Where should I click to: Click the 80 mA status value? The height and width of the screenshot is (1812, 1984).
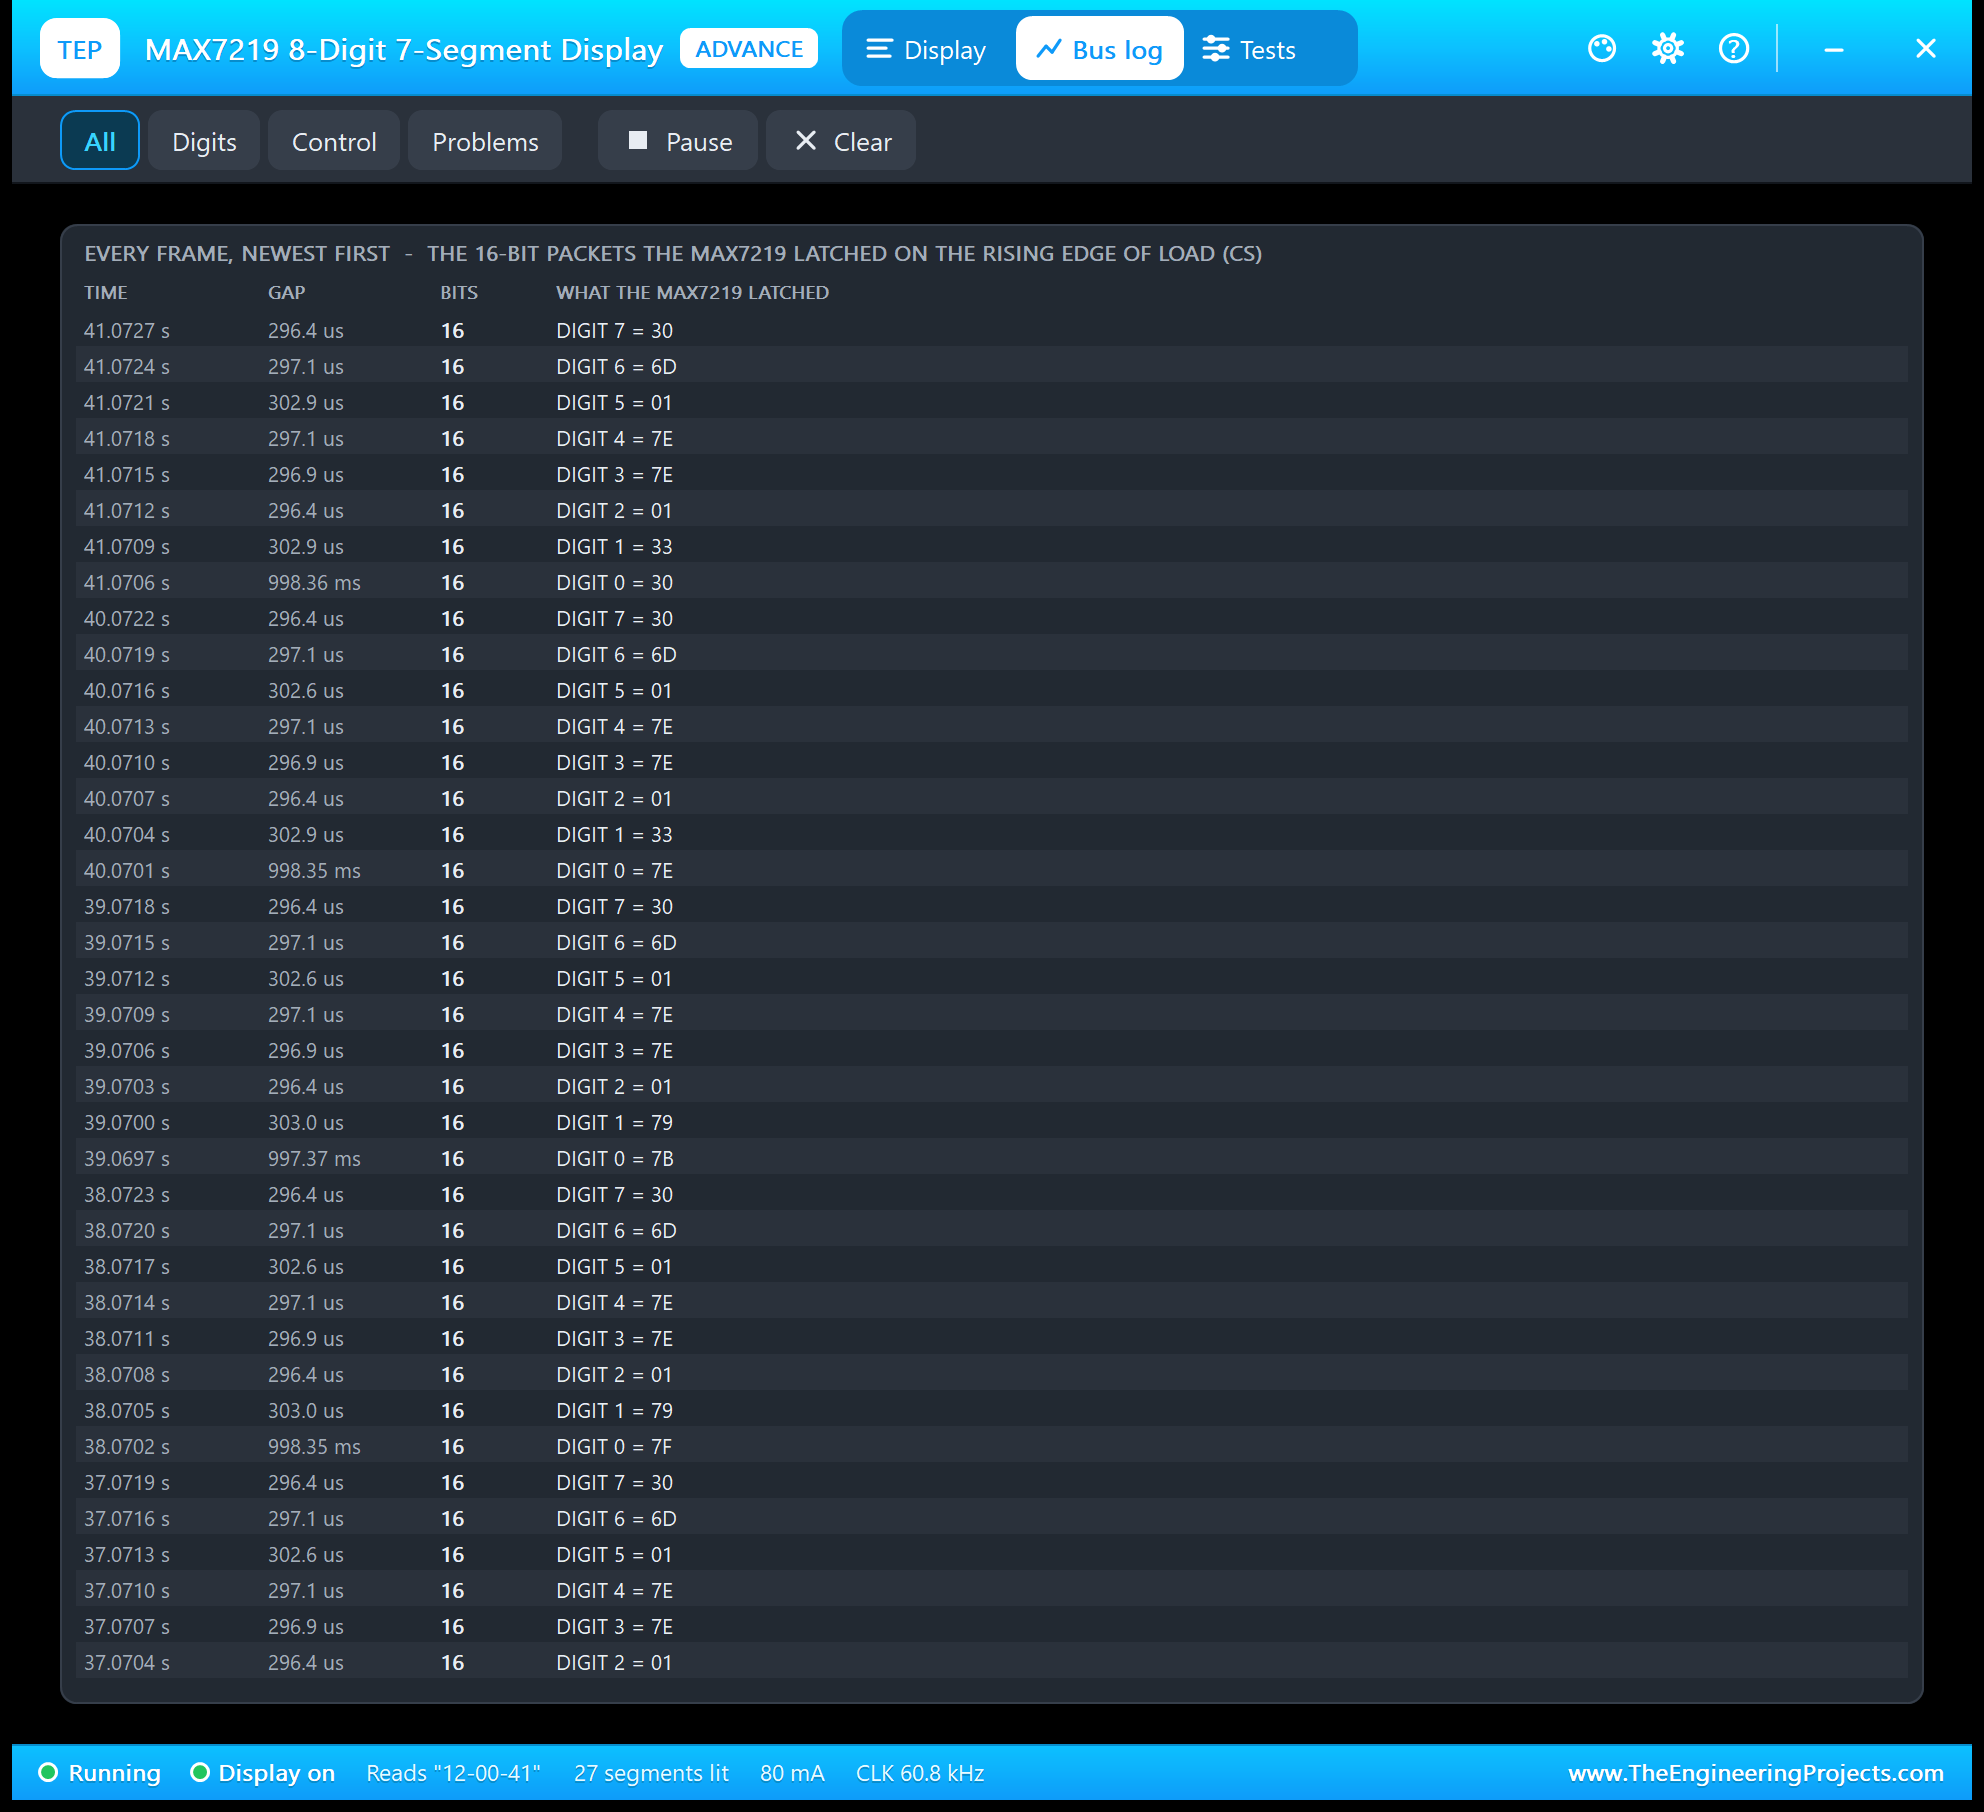(x=792, y=1773)
